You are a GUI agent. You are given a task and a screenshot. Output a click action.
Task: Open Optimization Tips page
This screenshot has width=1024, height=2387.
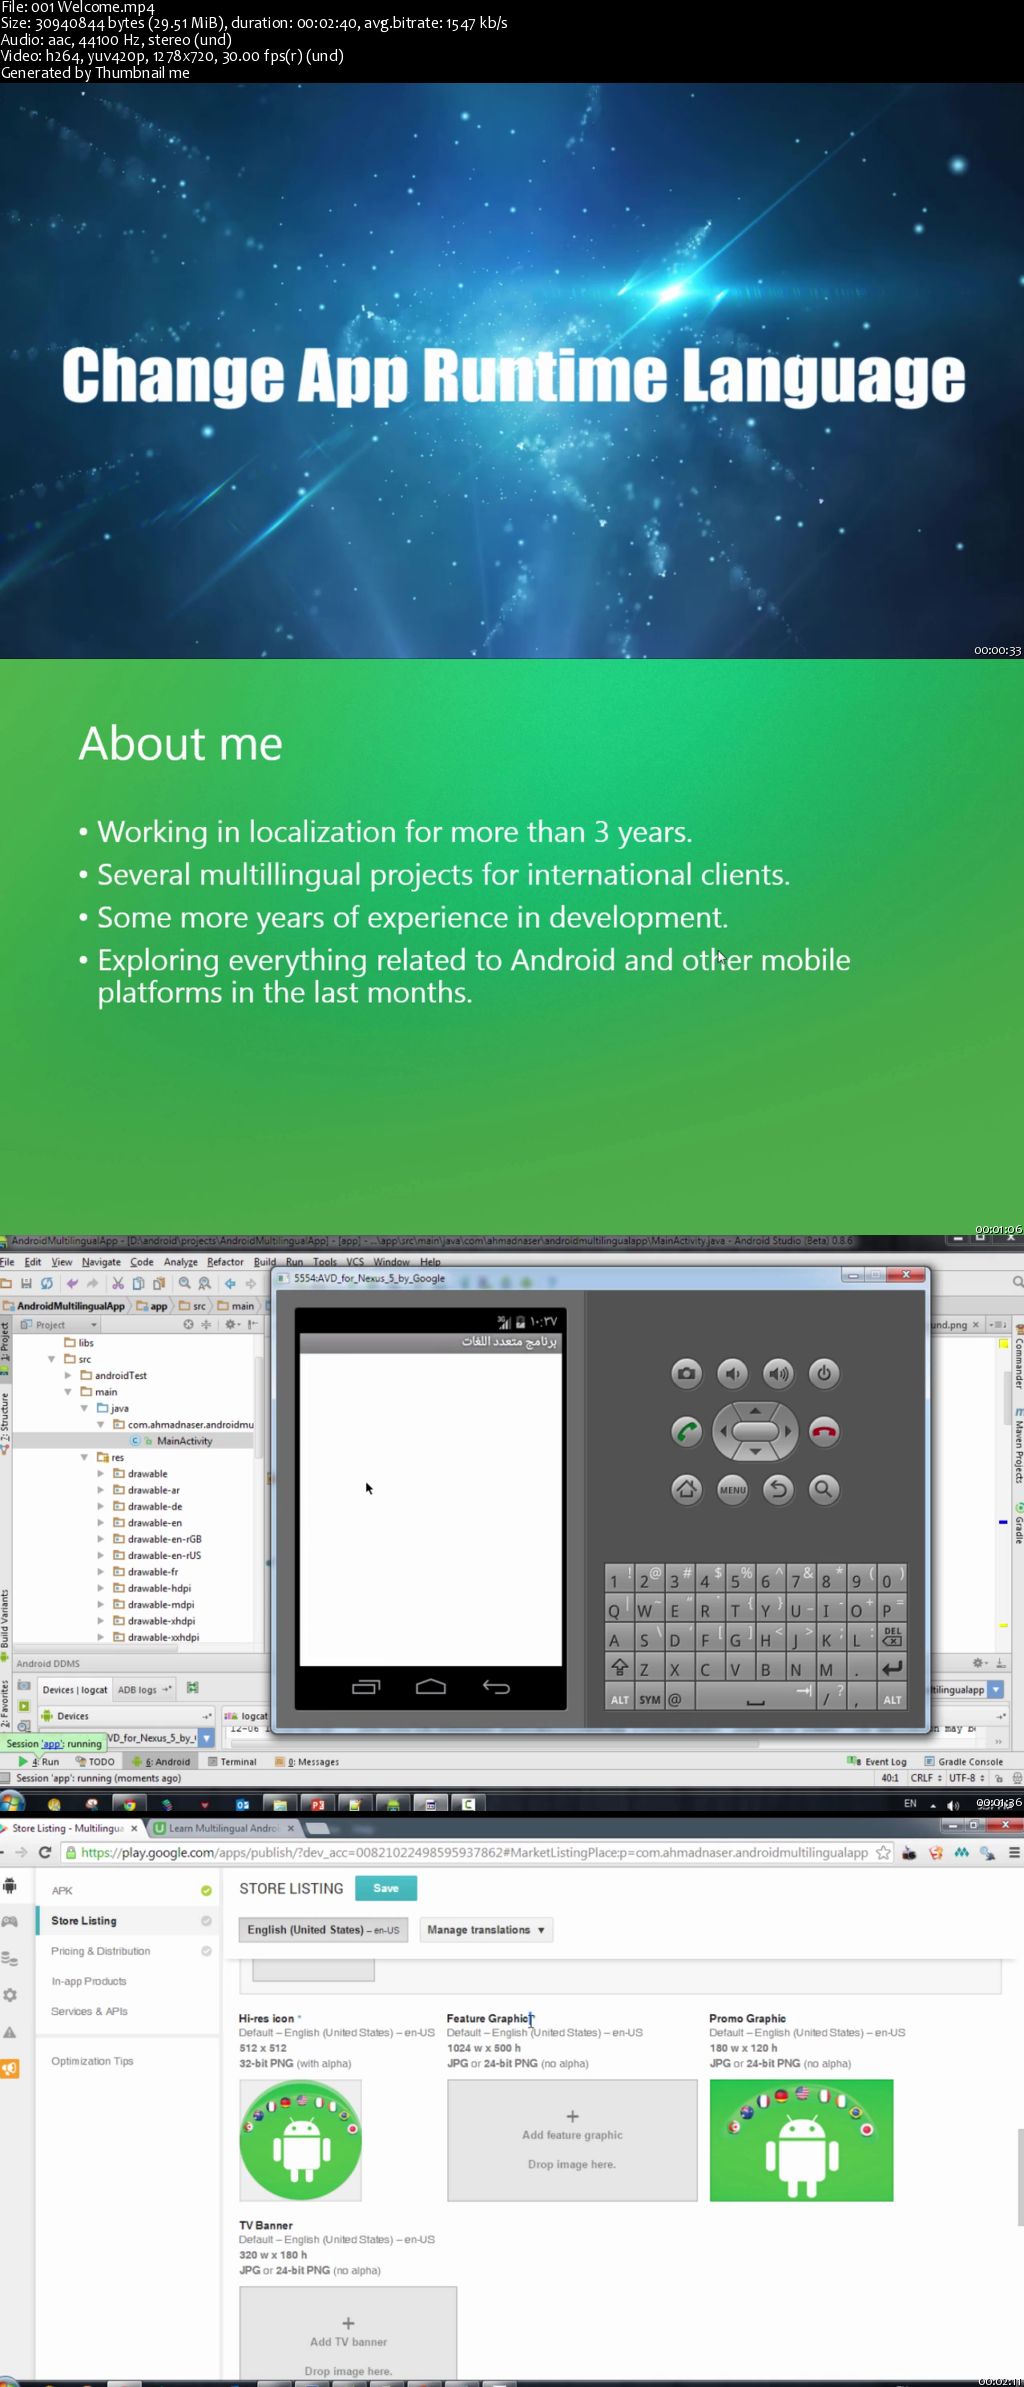[x=92, y=2061]
